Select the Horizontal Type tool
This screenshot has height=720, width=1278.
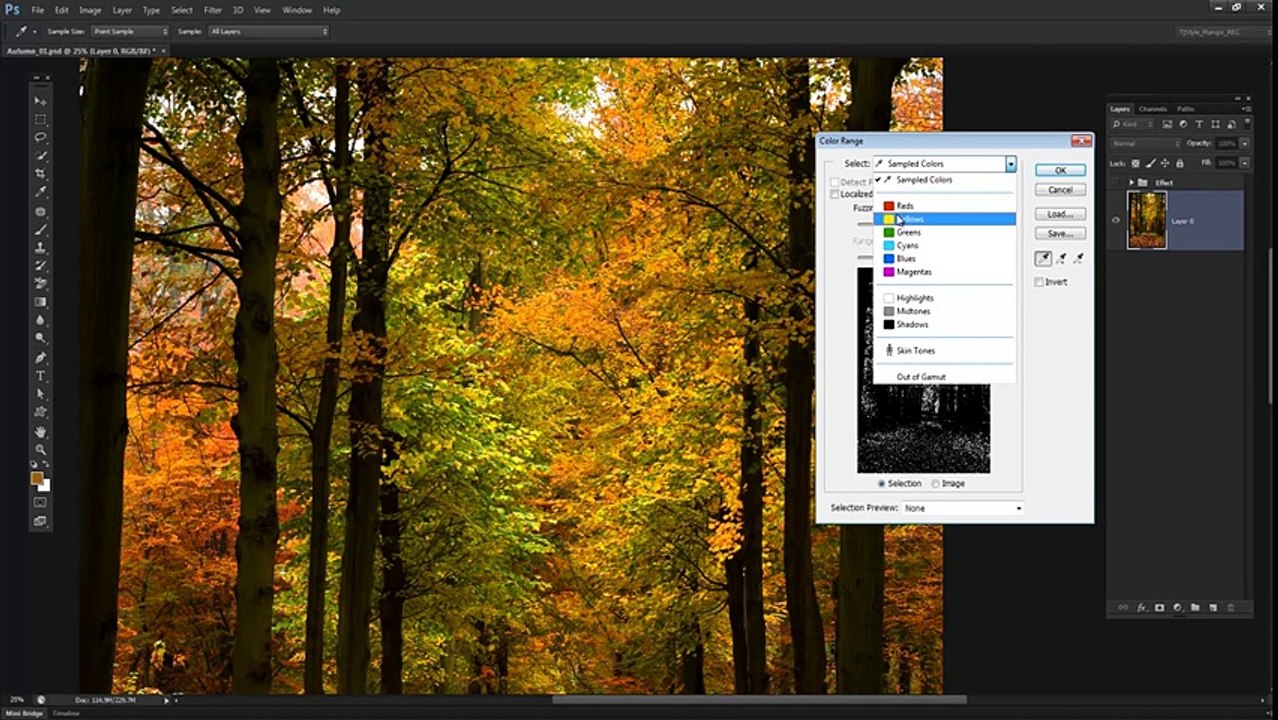tap(41, 375)
